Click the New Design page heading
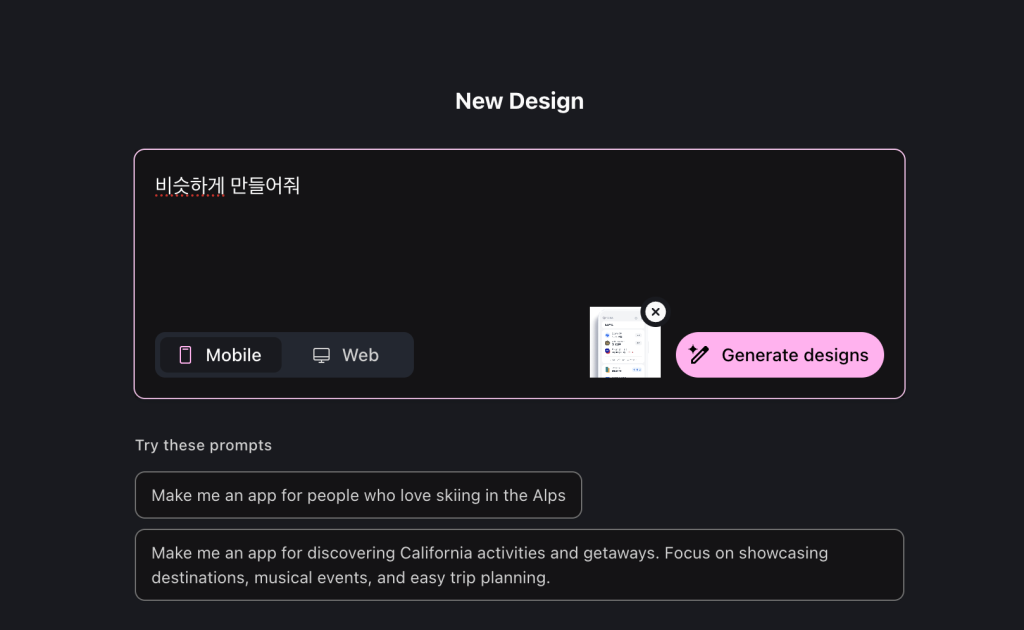Viewport: 1024px width, 630px height. point(519,101)
